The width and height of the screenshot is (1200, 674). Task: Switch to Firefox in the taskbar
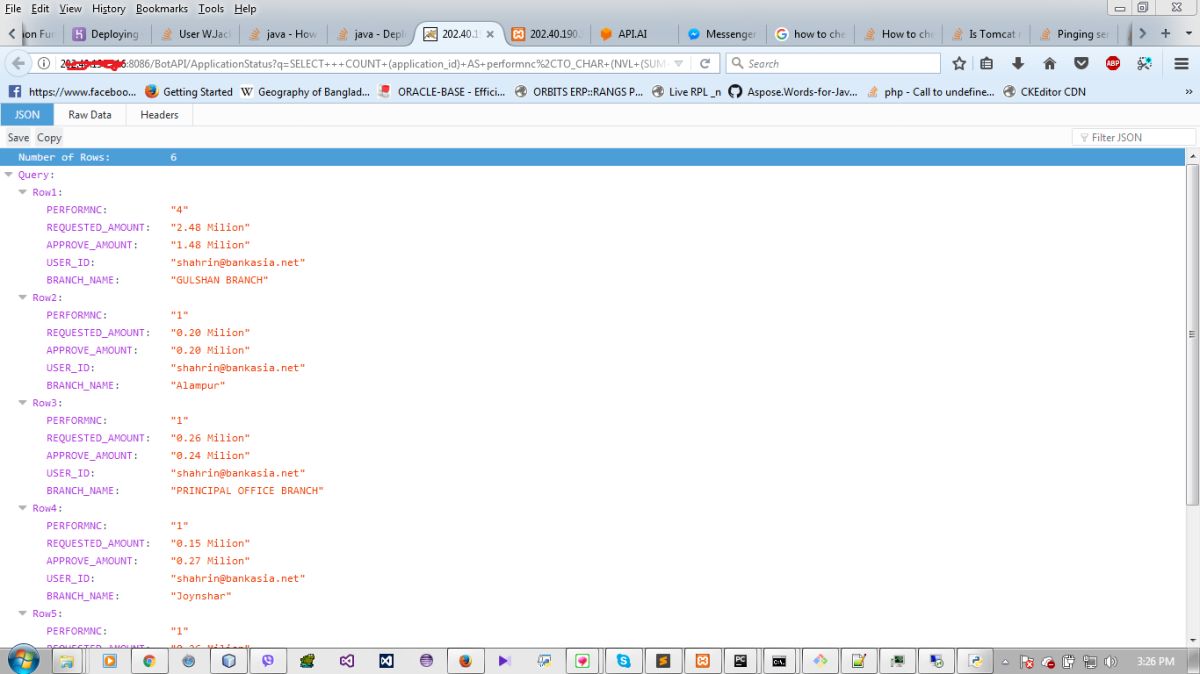(465, 661)
